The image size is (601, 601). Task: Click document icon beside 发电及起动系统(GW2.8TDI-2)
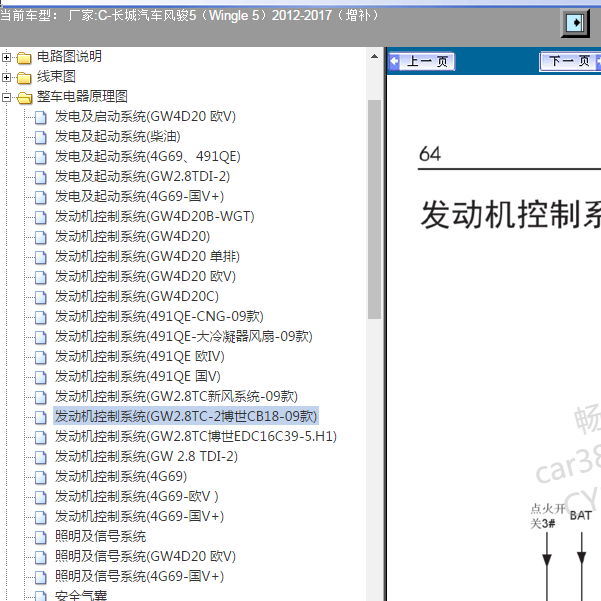click(41, 177)
